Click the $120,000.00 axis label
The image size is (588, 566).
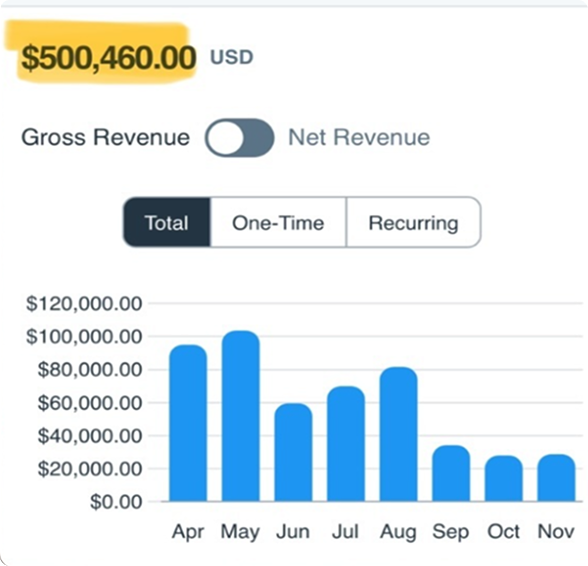tap(84, 303)
